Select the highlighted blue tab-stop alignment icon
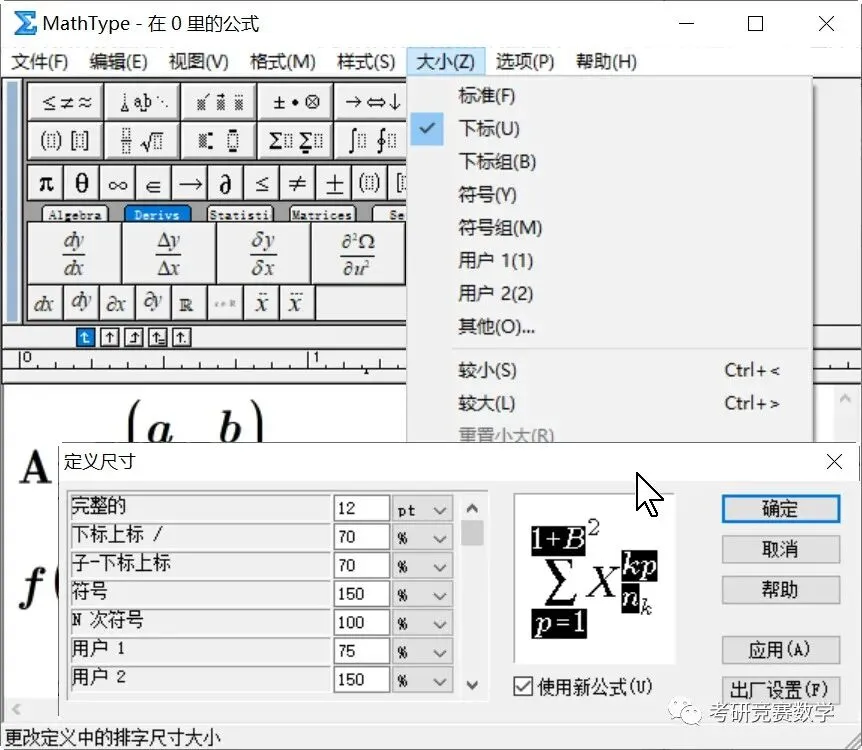This screenshot has height=750, width=862. tap(85, 337)
